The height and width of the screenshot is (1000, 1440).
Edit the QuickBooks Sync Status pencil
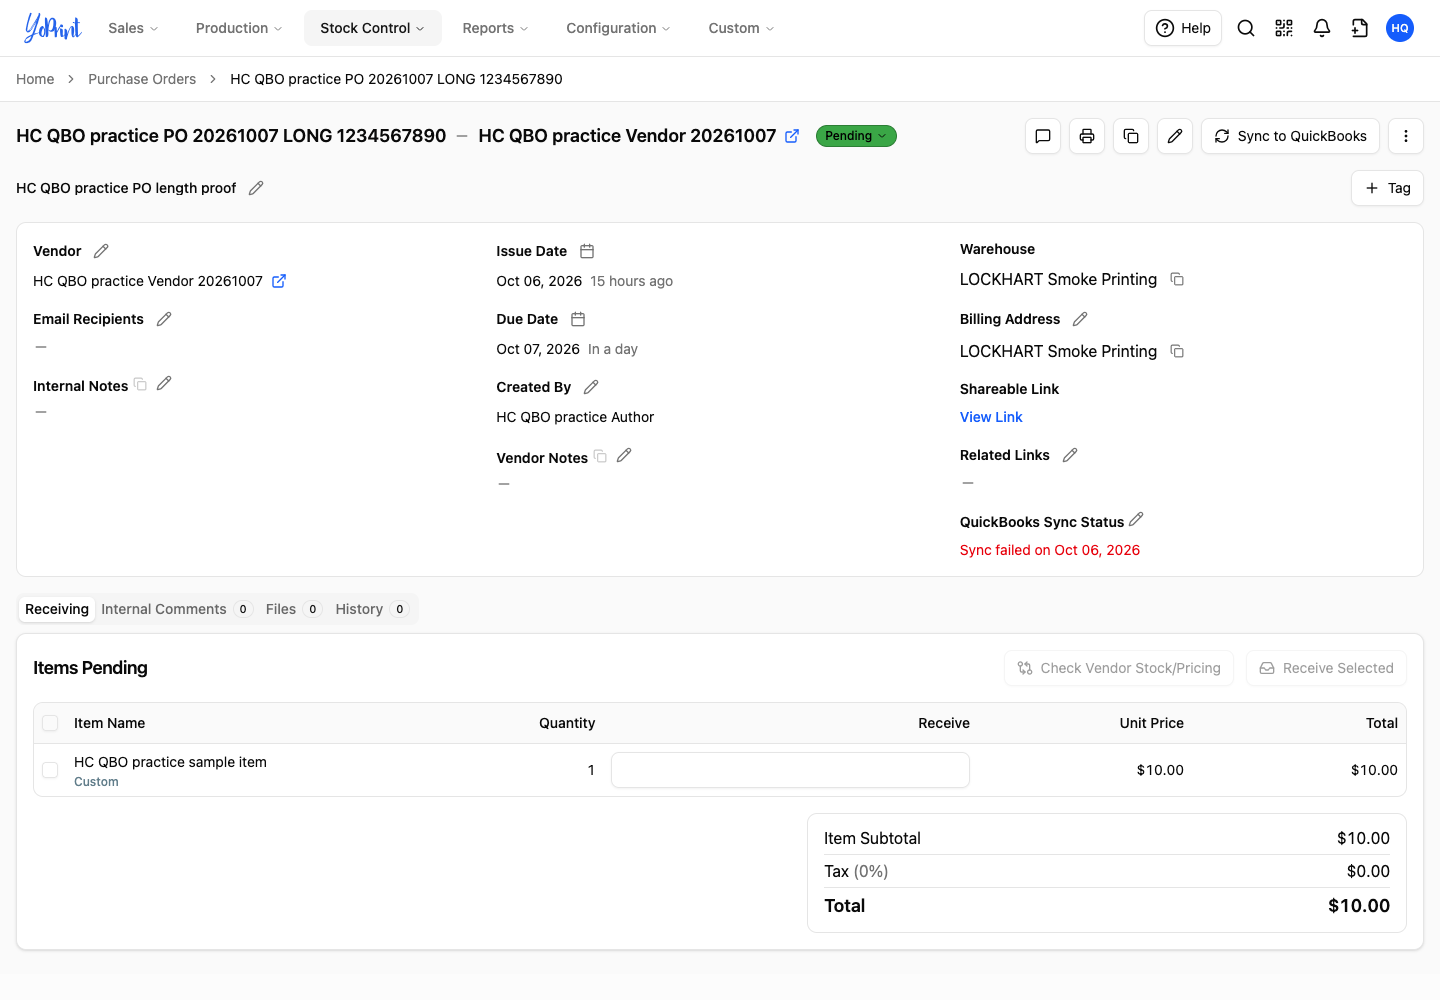coord(1136,520)
